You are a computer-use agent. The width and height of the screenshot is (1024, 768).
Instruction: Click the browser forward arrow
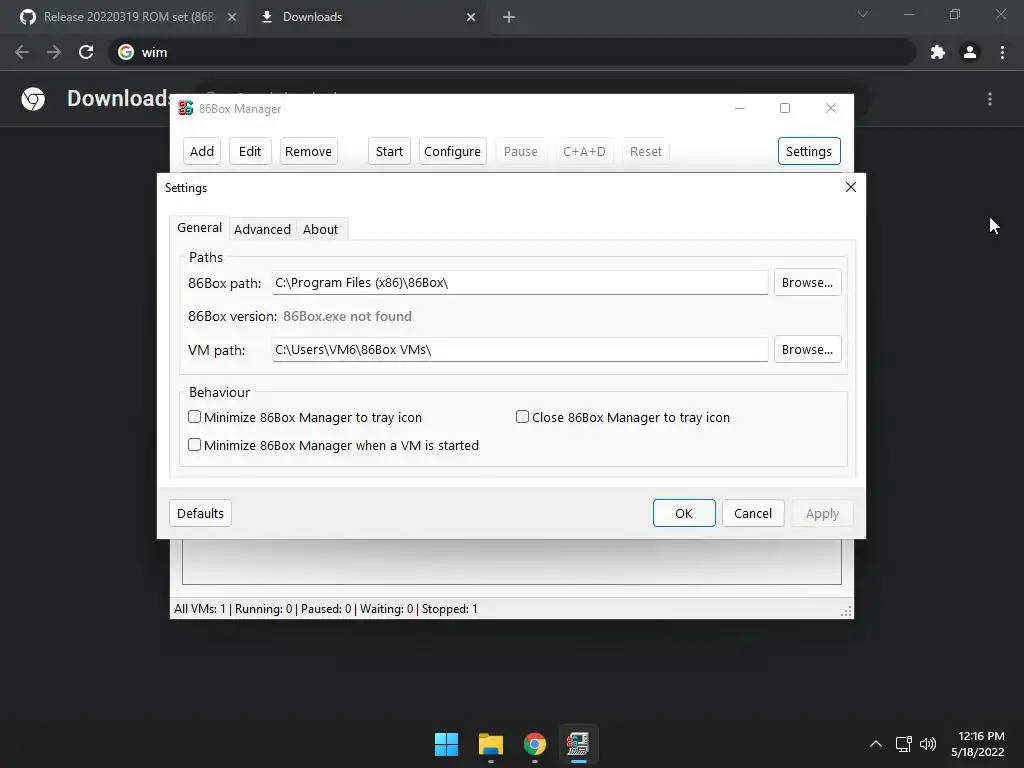click(x=54, y=52)
